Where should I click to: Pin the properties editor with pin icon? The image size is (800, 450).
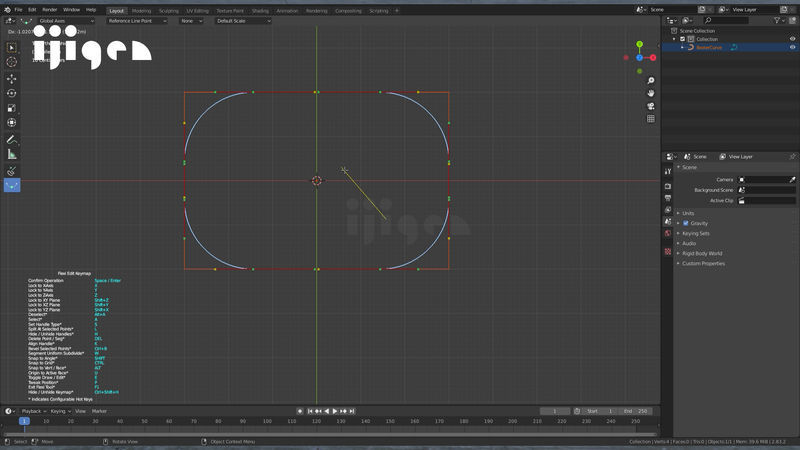[792, 157]
